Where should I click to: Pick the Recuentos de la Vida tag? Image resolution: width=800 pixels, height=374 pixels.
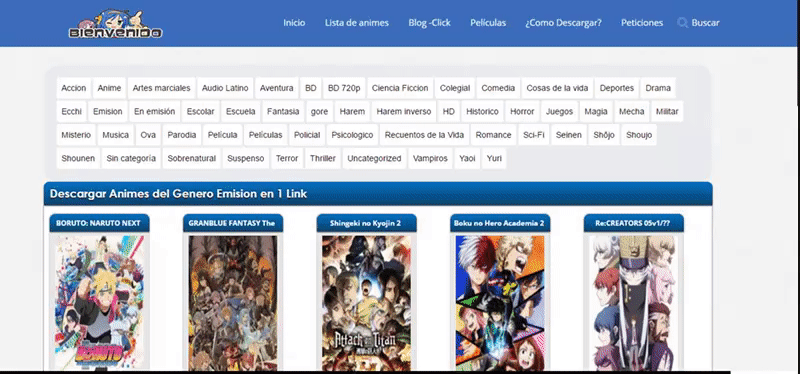(x=424, y=135)
